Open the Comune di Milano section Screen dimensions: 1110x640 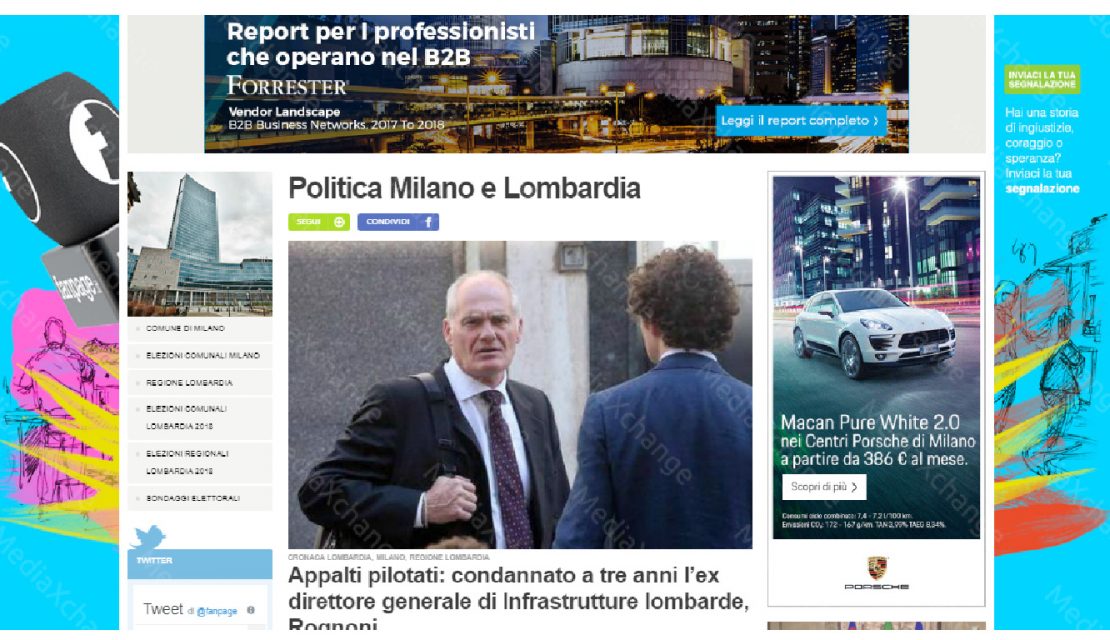200,328
